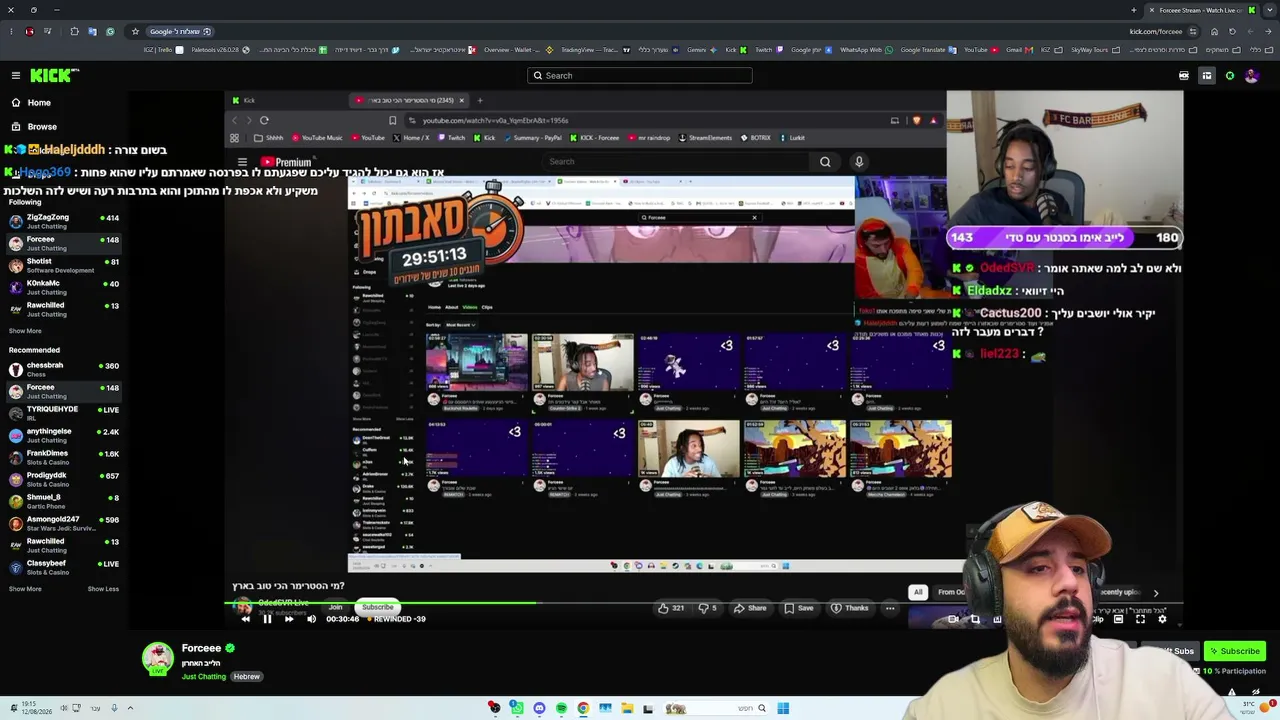This screenshot has width=1280, height=720.
Task: Open the browser extensions puzzle icon
Action: (x=74, y=31)
